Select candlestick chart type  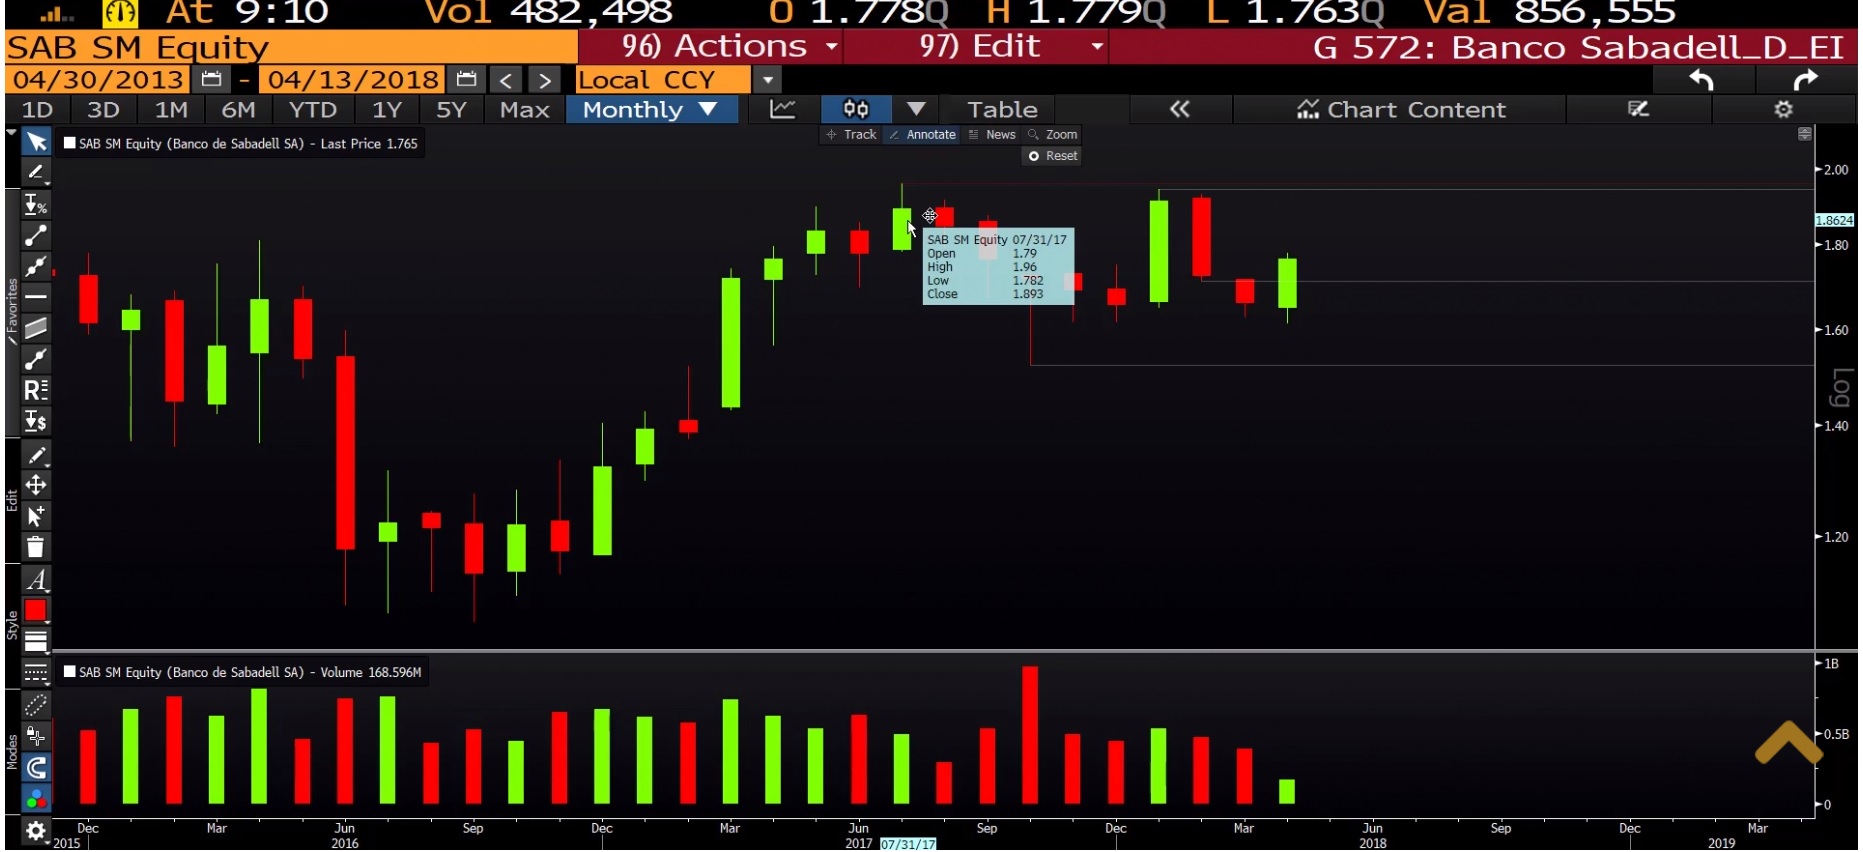856,109
